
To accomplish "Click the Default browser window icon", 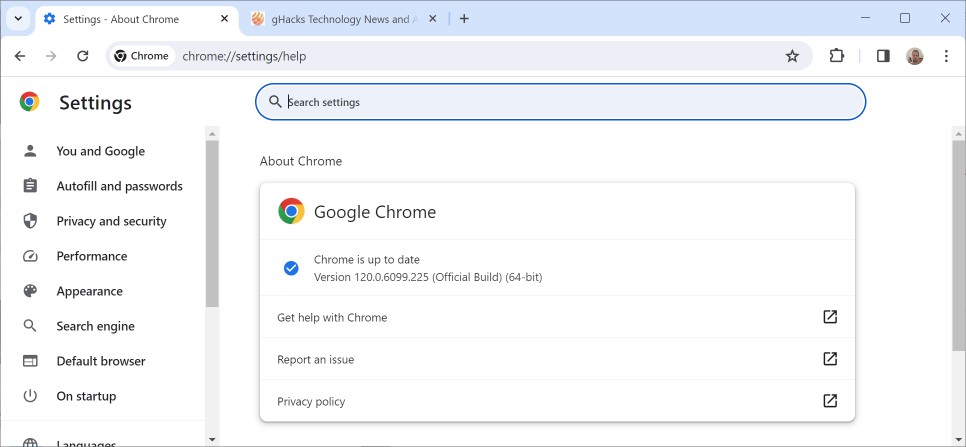I will 30,361.
